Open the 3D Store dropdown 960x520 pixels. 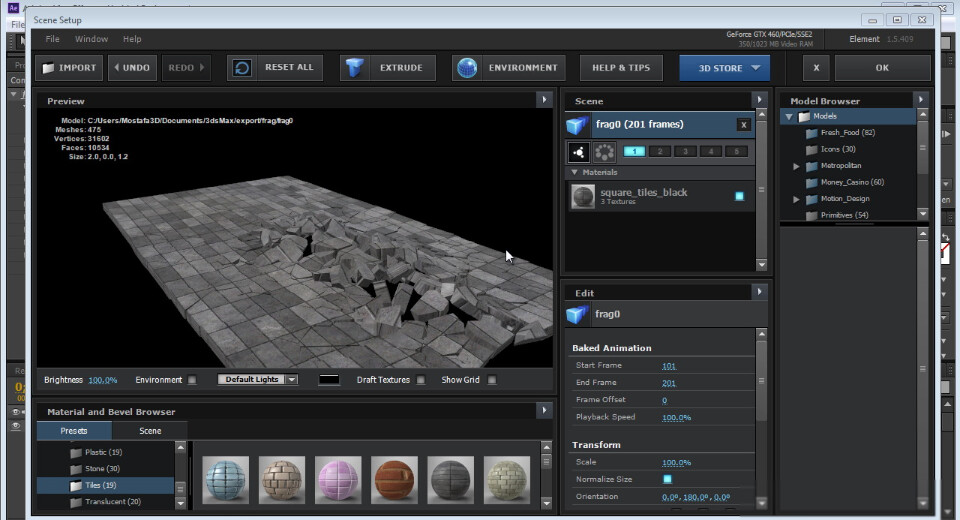click(x=724, y=68)
